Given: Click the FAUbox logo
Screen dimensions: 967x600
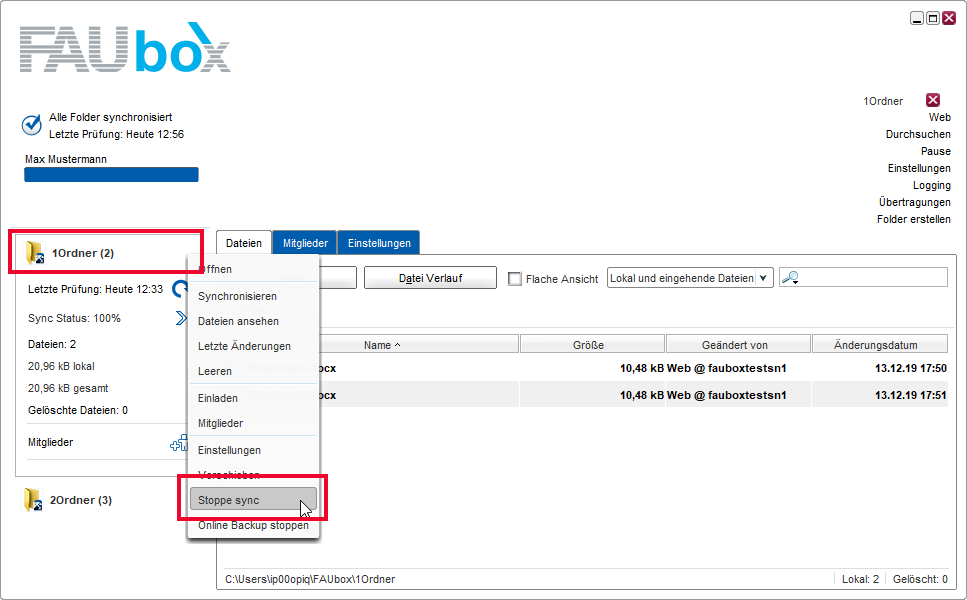Looking at the screenshot, I should pyautogui.click(x=125, y=49).
